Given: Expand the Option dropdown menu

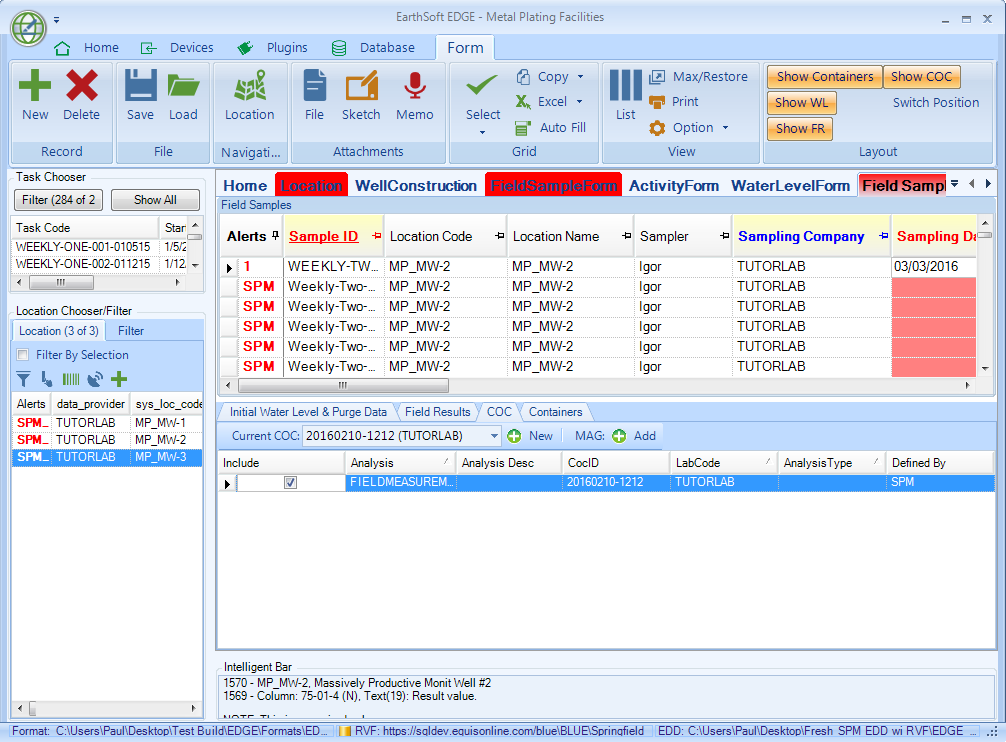Looking at the screenshot, I should [x=725, y=128].
